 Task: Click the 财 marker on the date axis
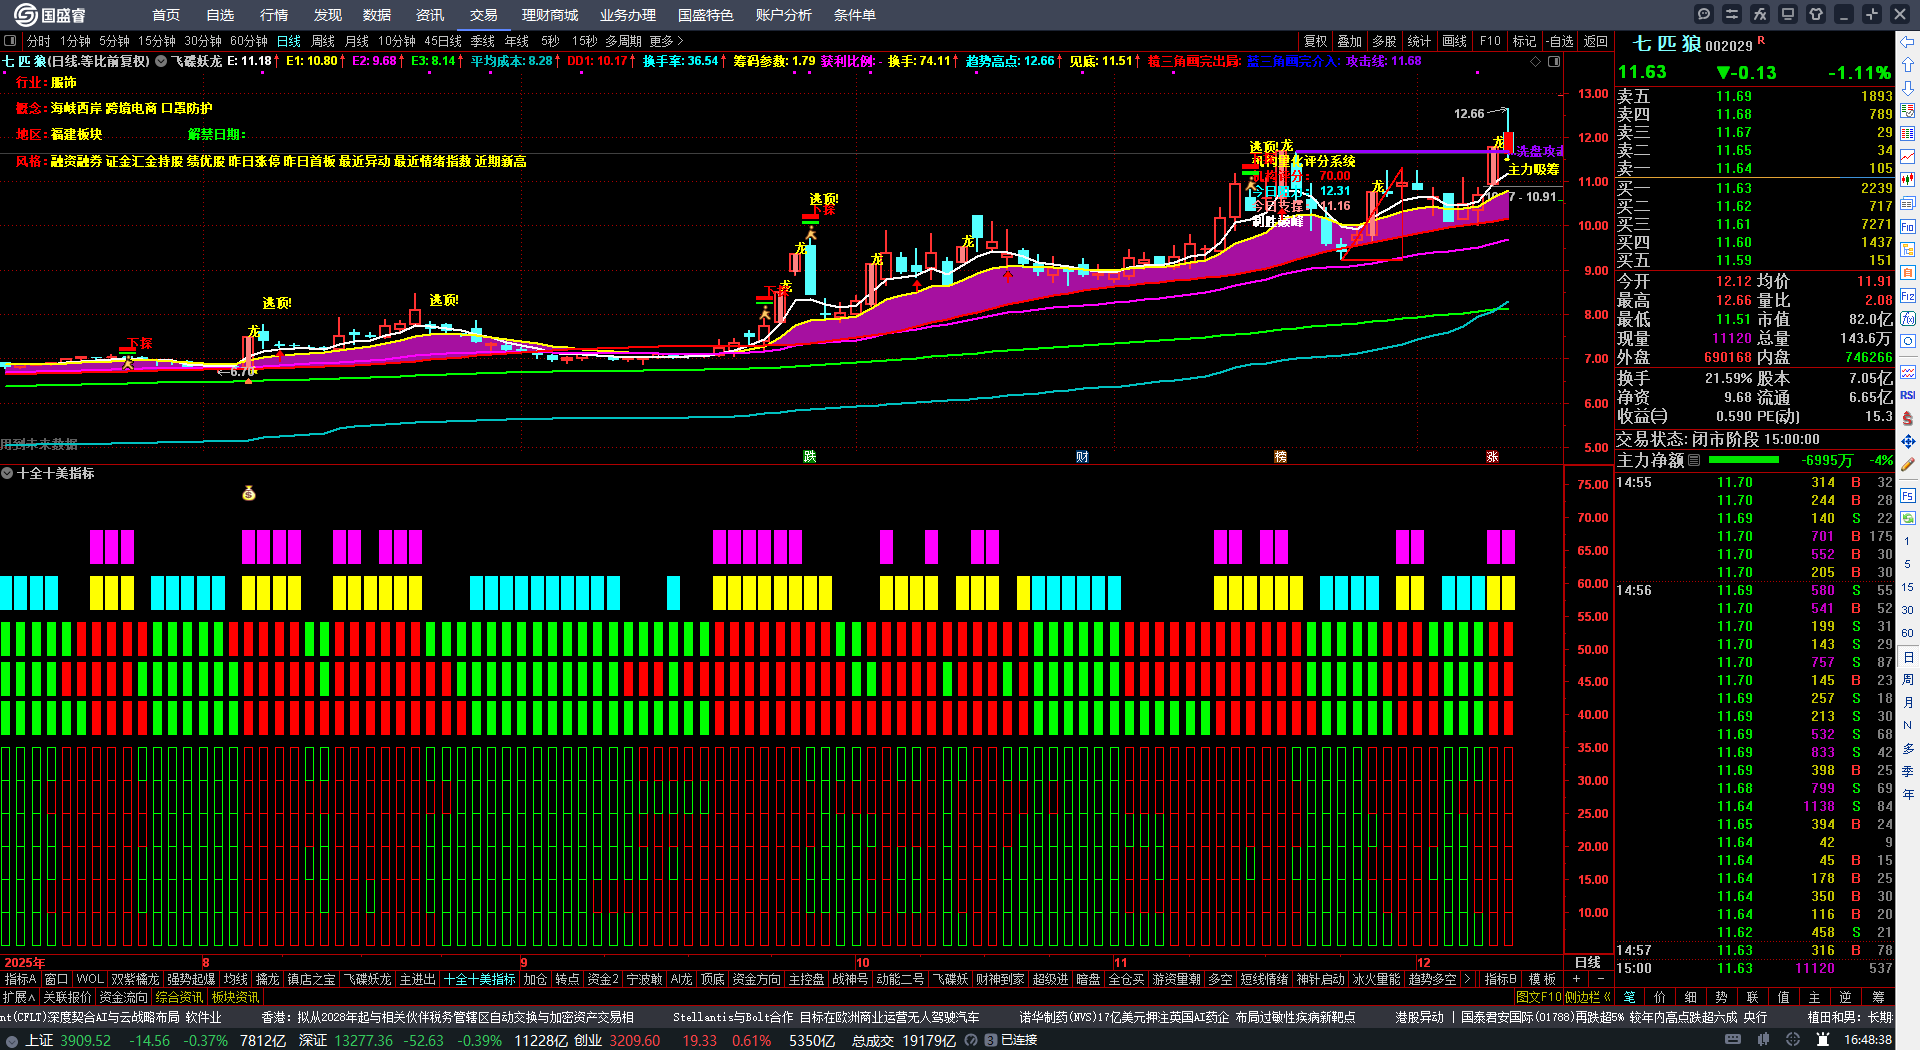(1082, 456)
